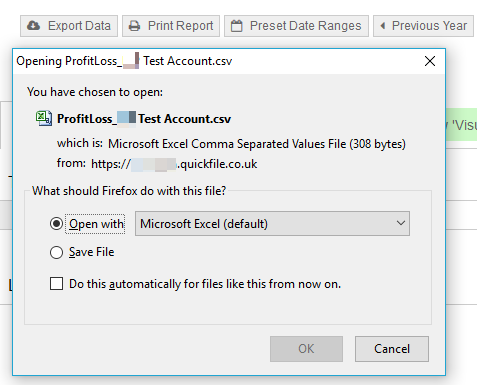Click the green notification banner behind the dialog
The height and width of the screenshot is (385, 477).
click(461, 124)
